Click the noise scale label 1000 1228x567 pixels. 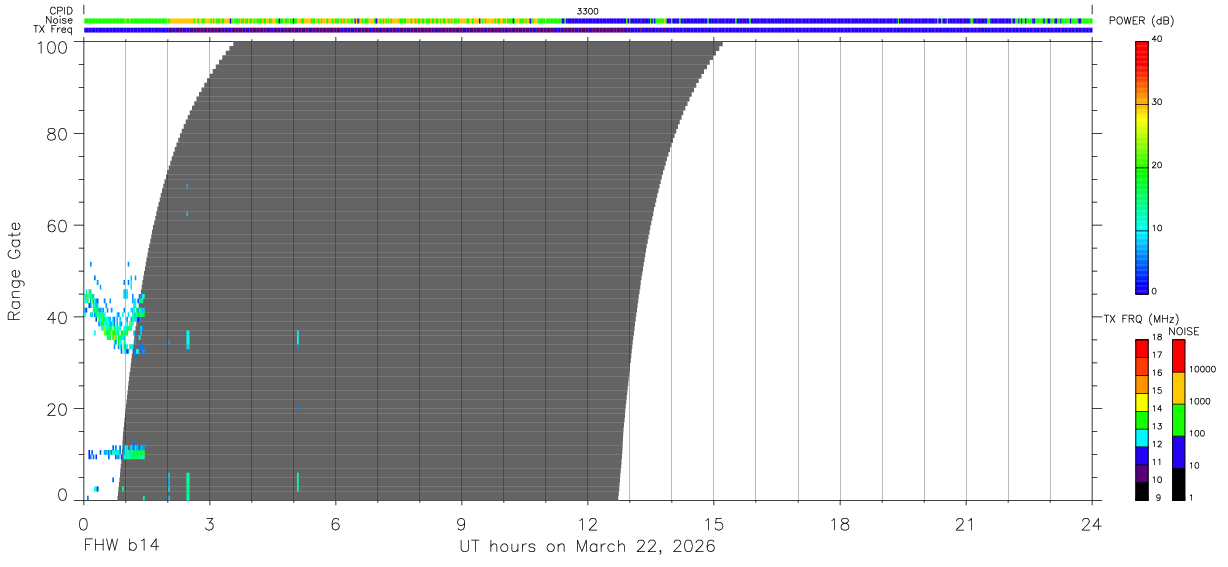(x=1201, y=401)
